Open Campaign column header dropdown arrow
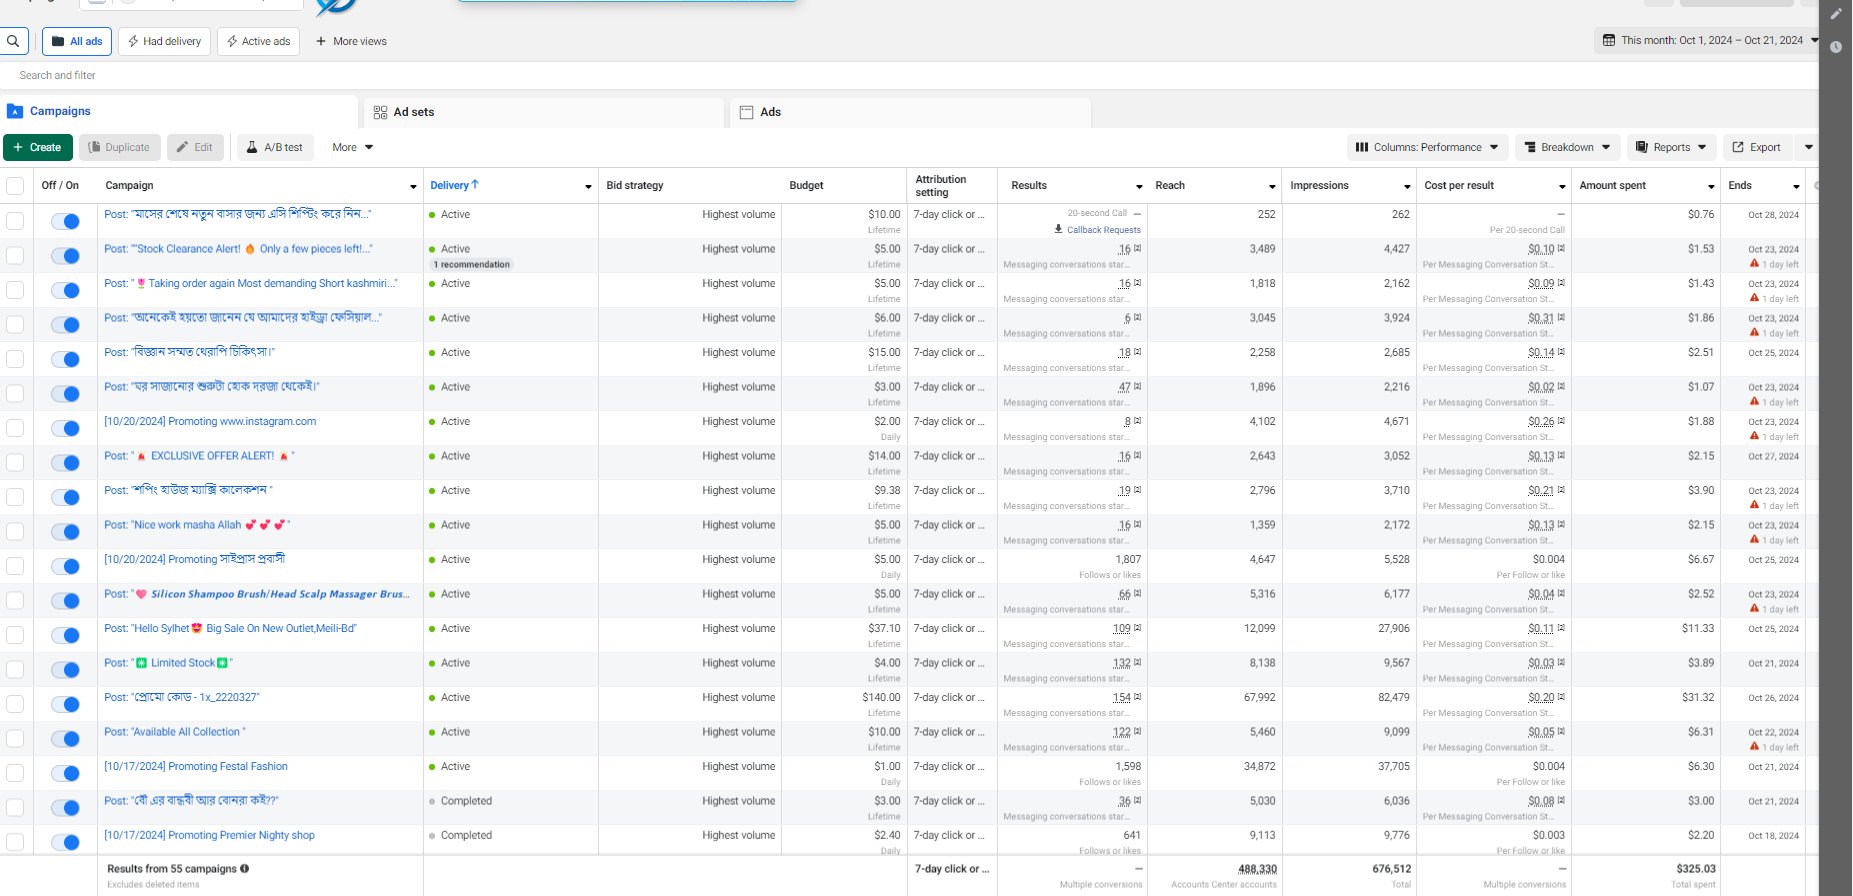This screenshot has width=1853, height=896. 413,187
